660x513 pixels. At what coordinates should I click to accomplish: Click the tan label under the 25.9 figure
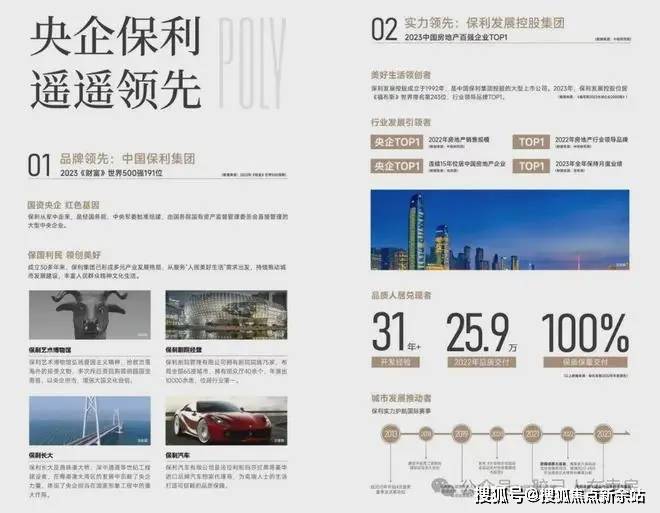482,362
